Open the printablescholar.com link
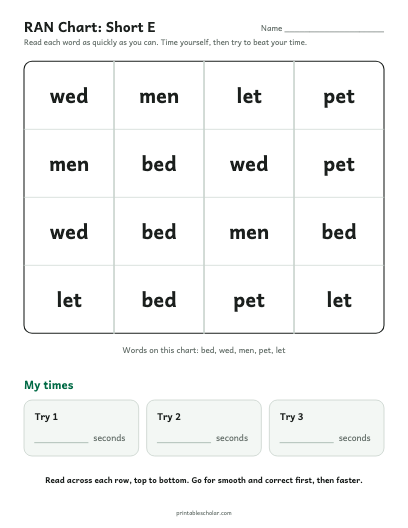 tap(204, 513)
